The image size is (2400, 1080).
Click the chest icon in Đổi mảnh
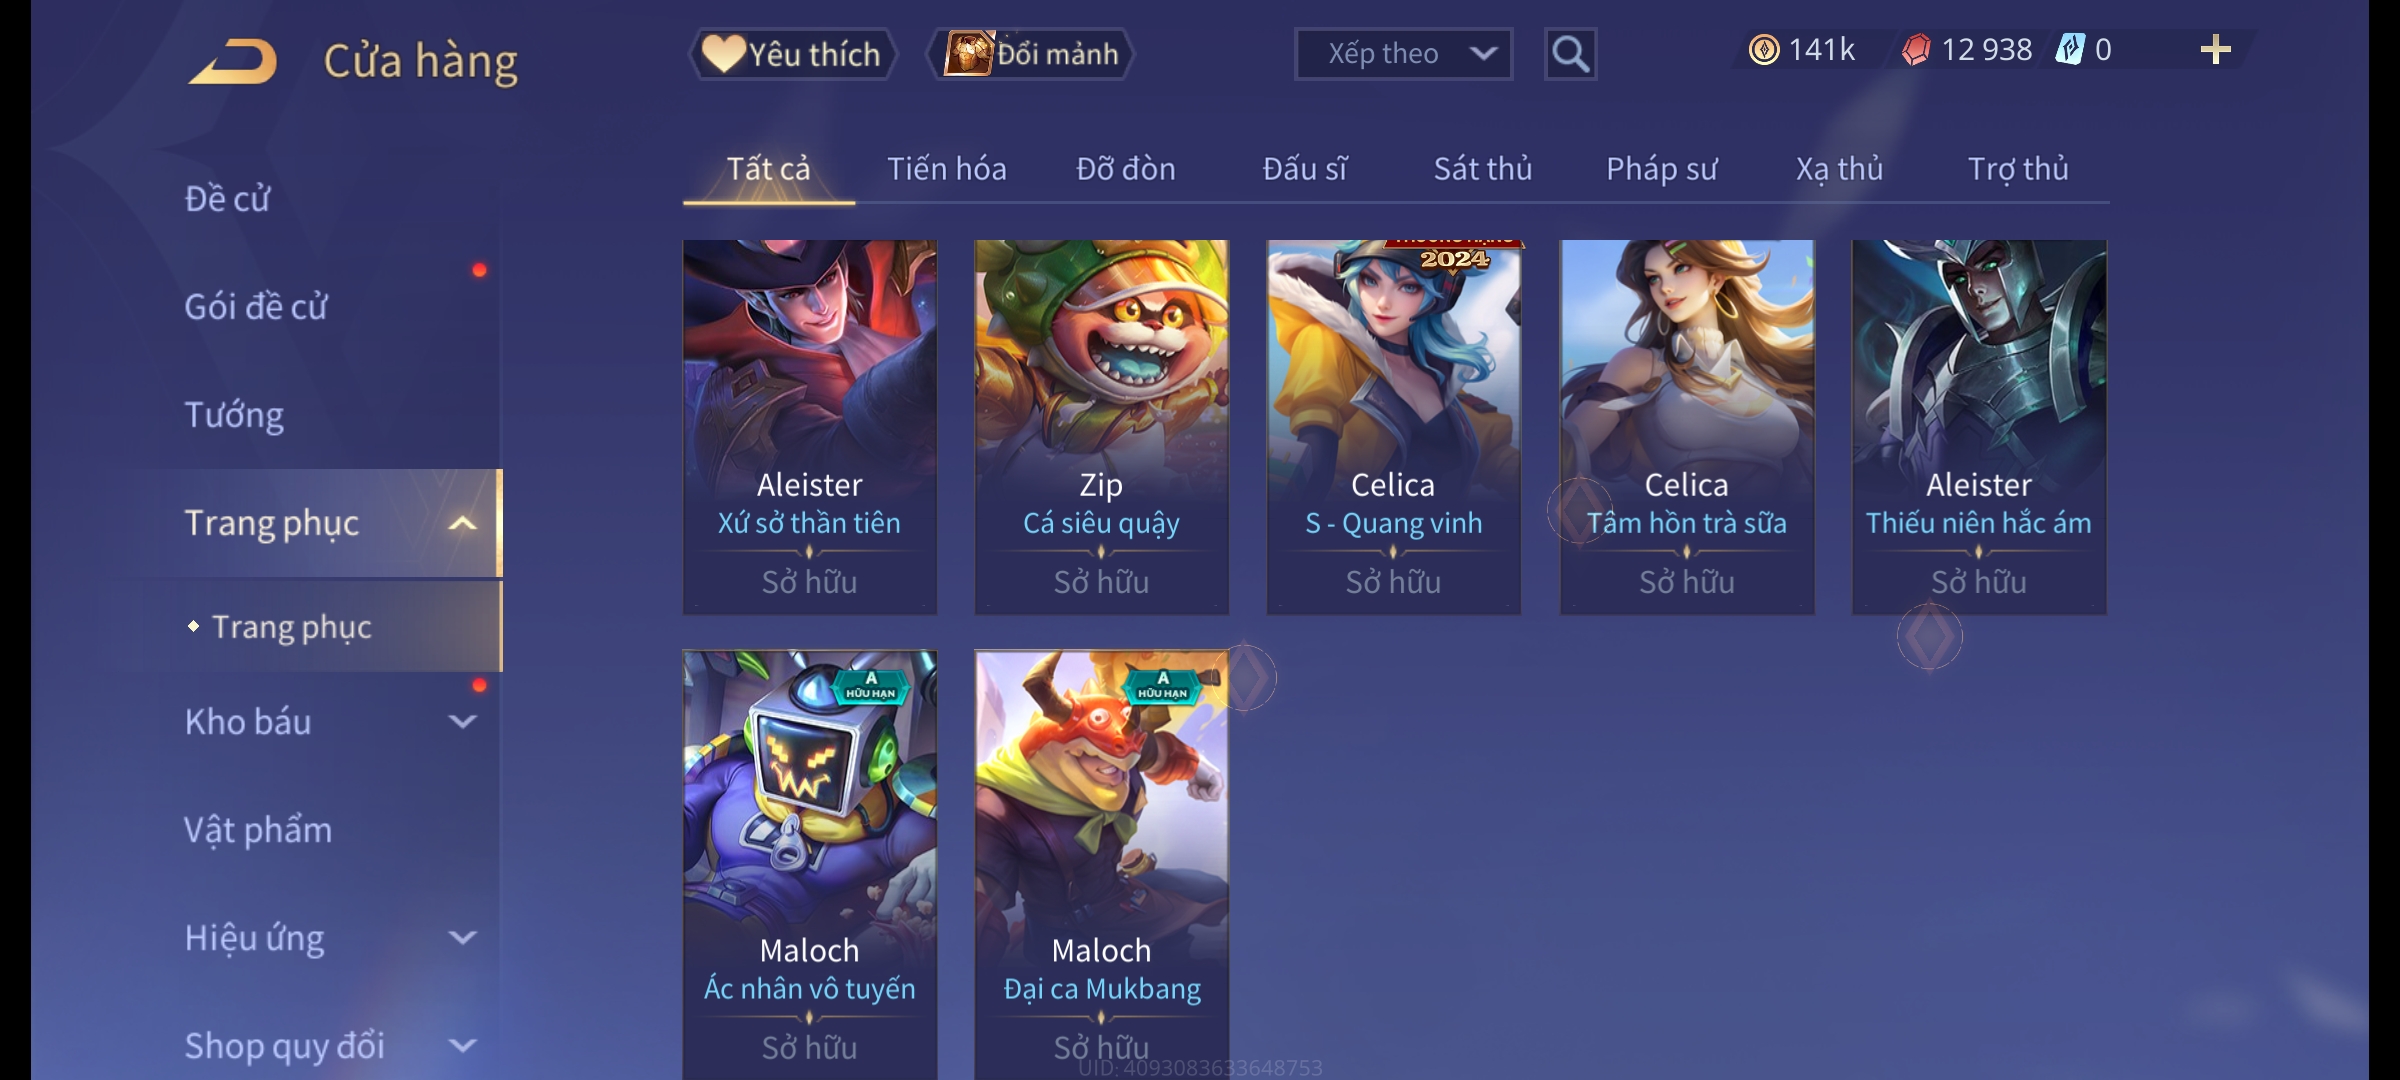click(x=968, y=54)
